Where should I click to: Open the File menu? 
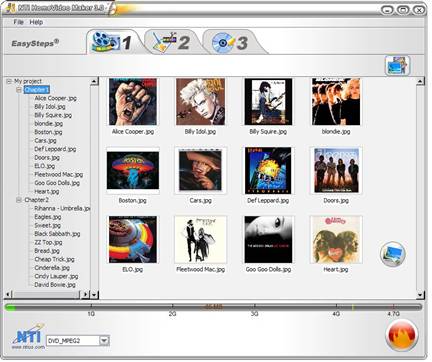(x=18, y=22)
